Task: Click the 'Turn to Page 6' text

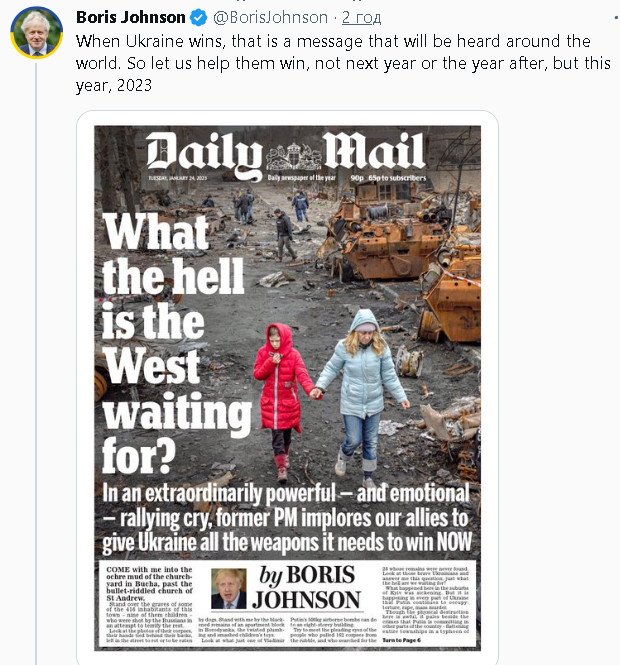Action: 402,640
